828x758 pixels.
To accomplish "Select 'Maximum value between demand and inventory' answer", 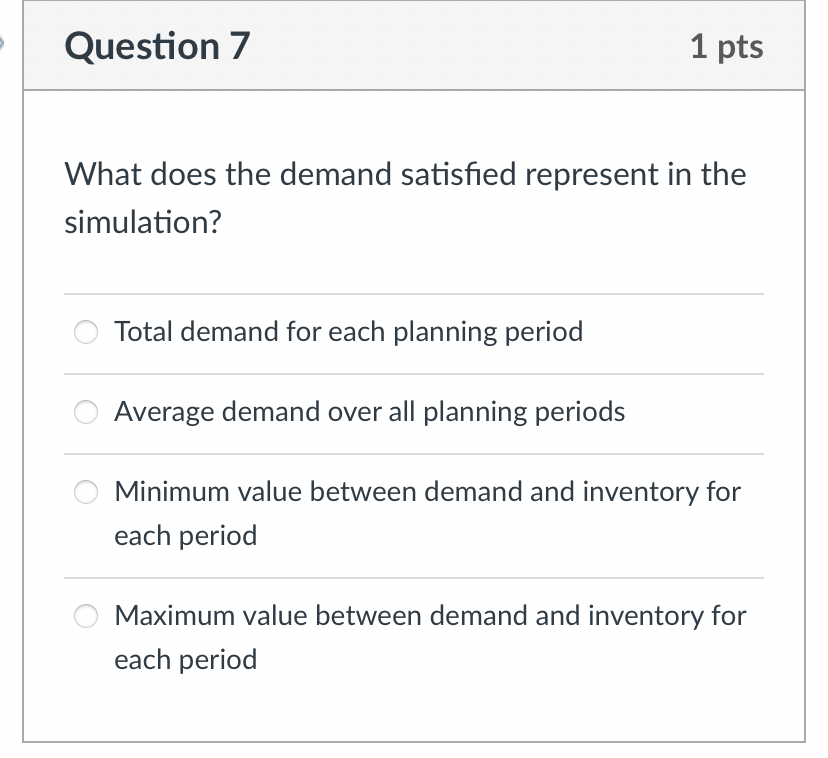I will (x=430, y=616).
